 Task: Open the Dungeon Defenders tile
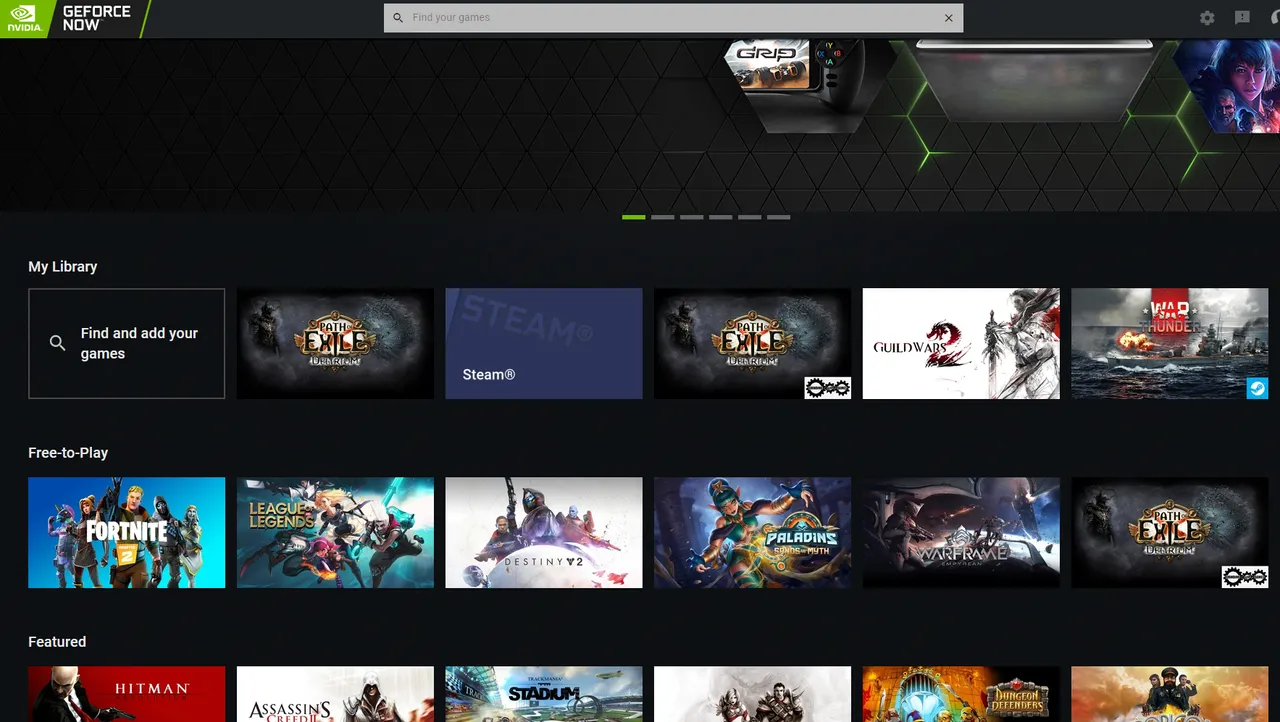click(x=961, y=694)
